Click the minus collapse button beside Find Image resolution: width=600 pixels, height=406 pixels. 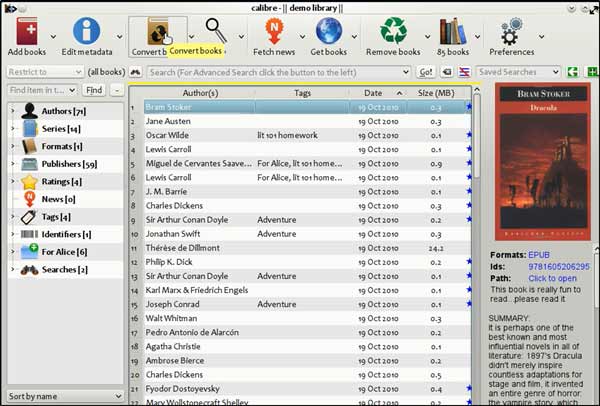coord(117,90)
